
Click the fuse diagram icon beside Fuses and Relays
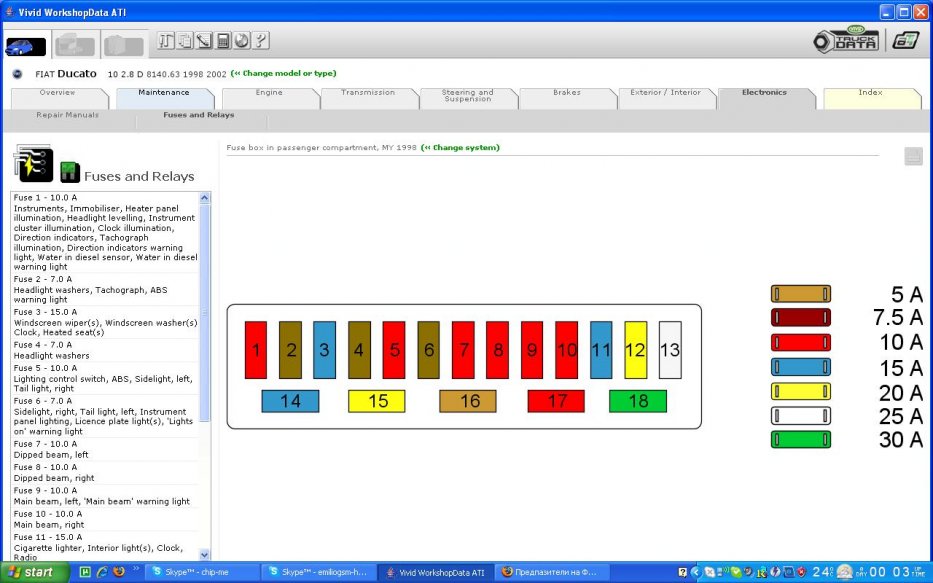pyautogui.click(x=33, y=165)
